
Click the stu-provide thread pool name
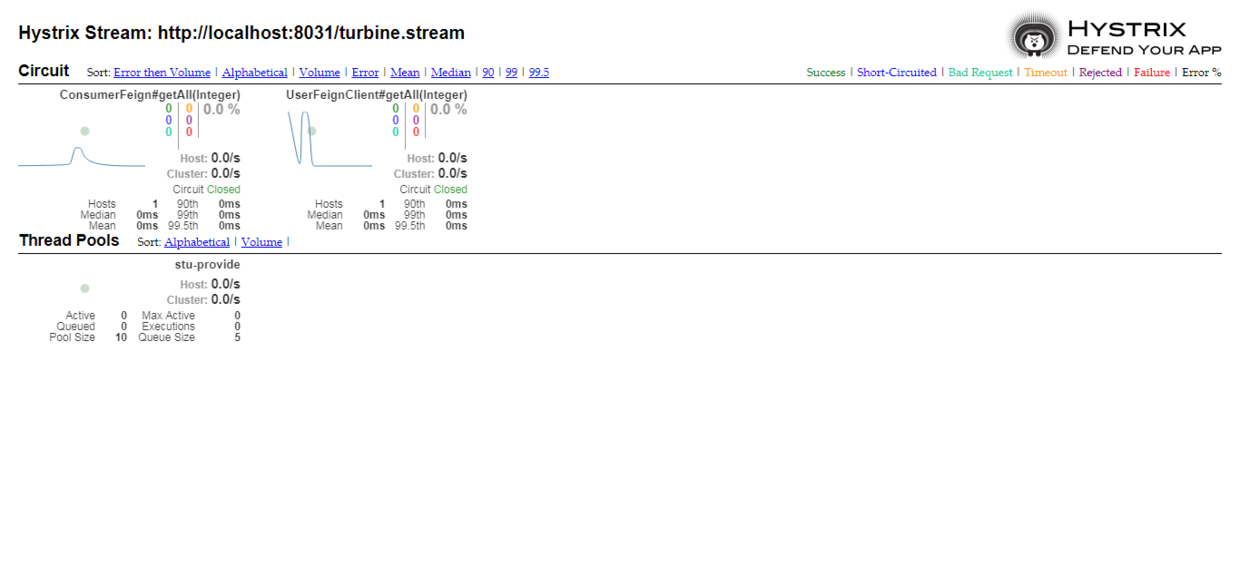208,265
